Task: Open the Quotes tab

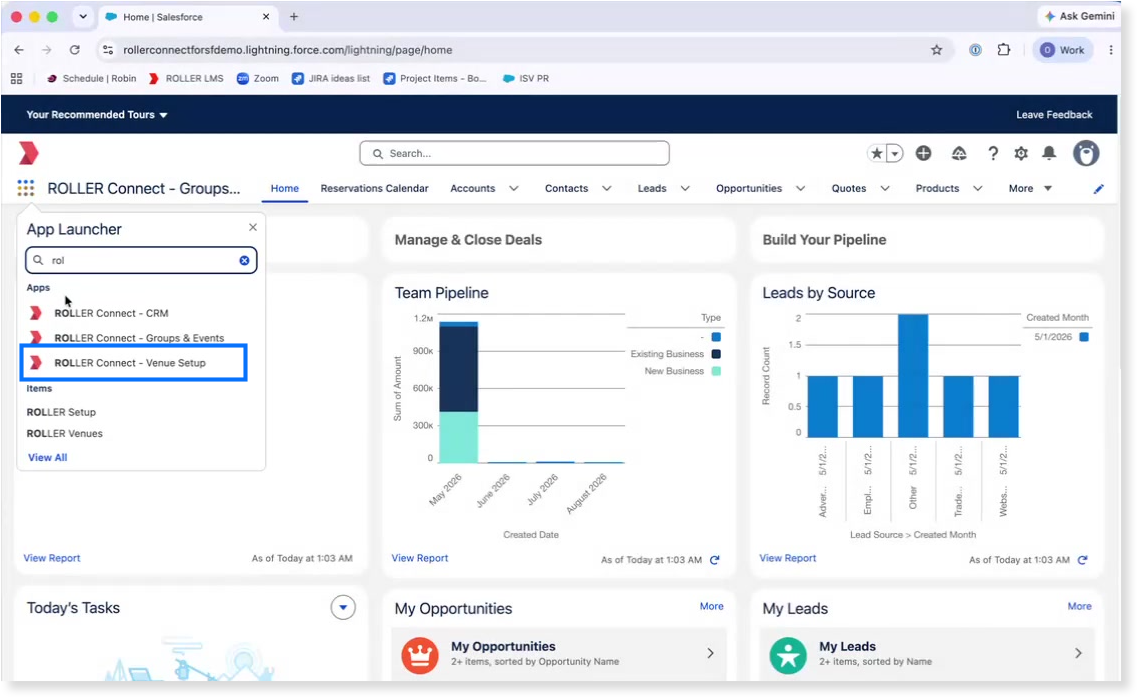Action: coord(848,189)
